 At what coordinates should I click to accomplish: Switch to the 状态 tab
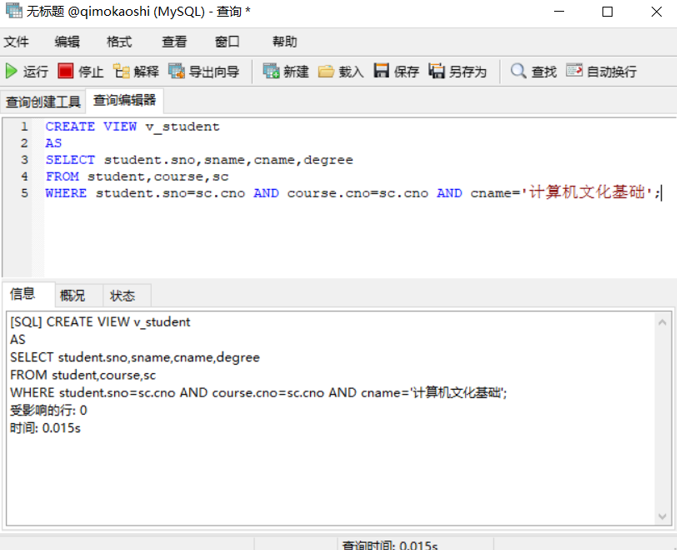click(x=127, y=296)
